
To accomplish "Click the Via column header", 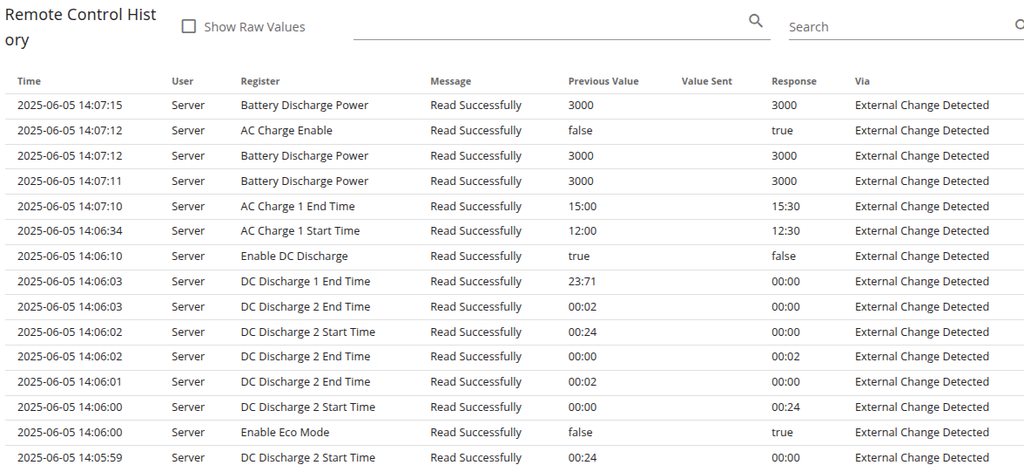I will pos(862,81).
